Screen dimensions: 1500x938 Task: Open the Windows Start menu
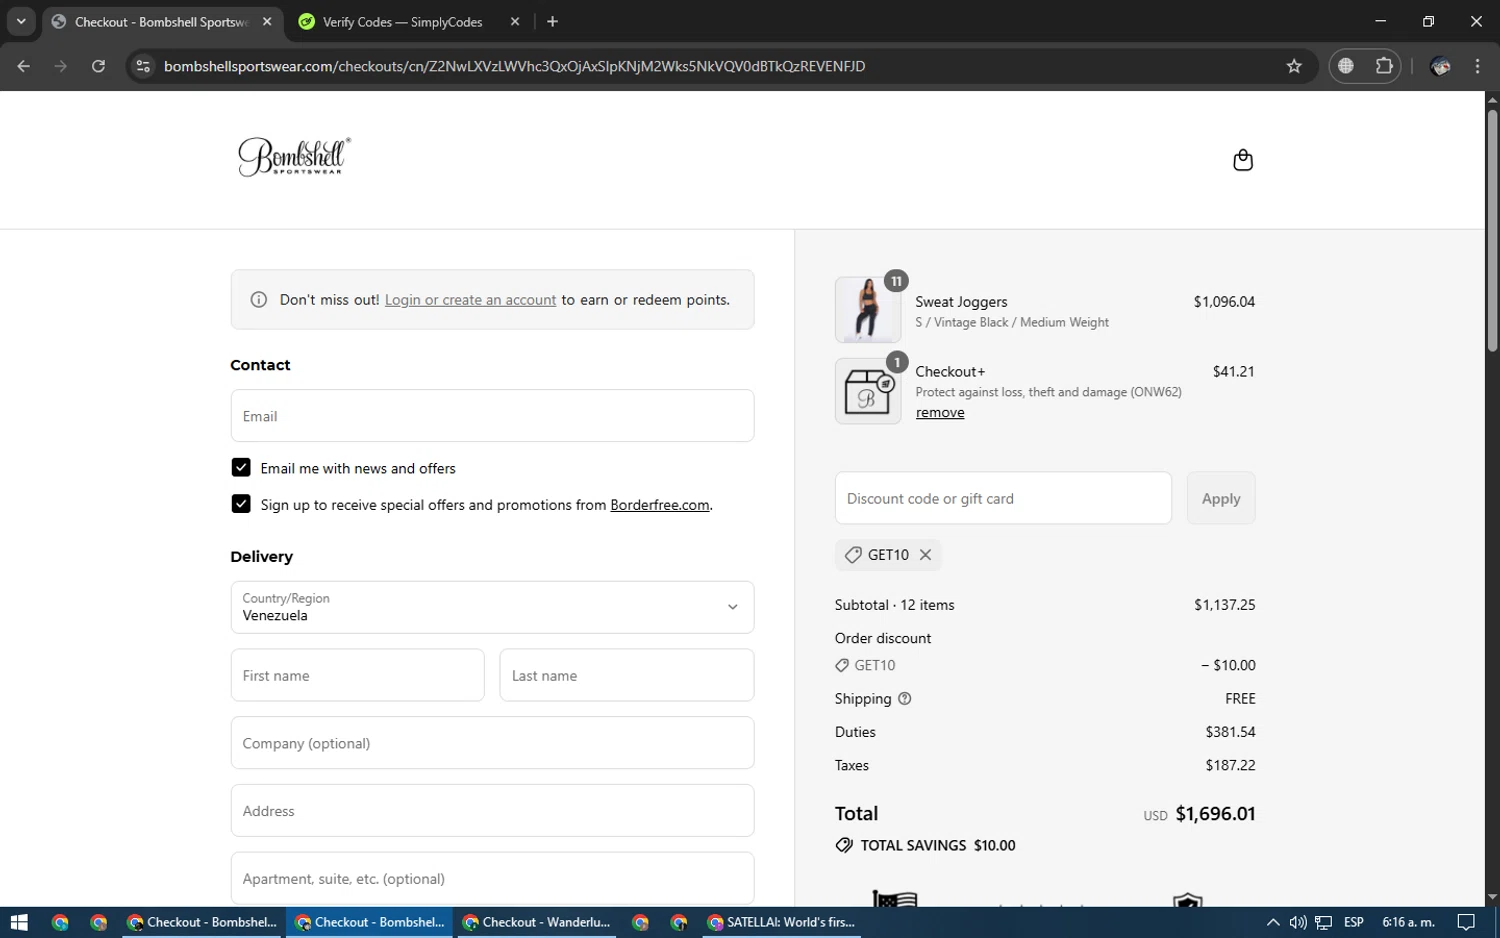pos(19,922)
